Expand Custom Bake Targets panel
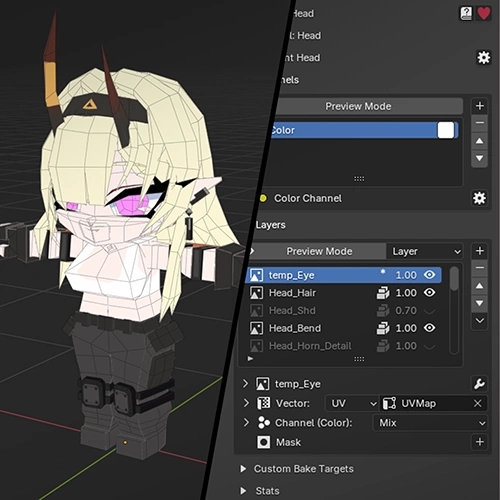Screen dimensions: 500x500 coord(243,469)
